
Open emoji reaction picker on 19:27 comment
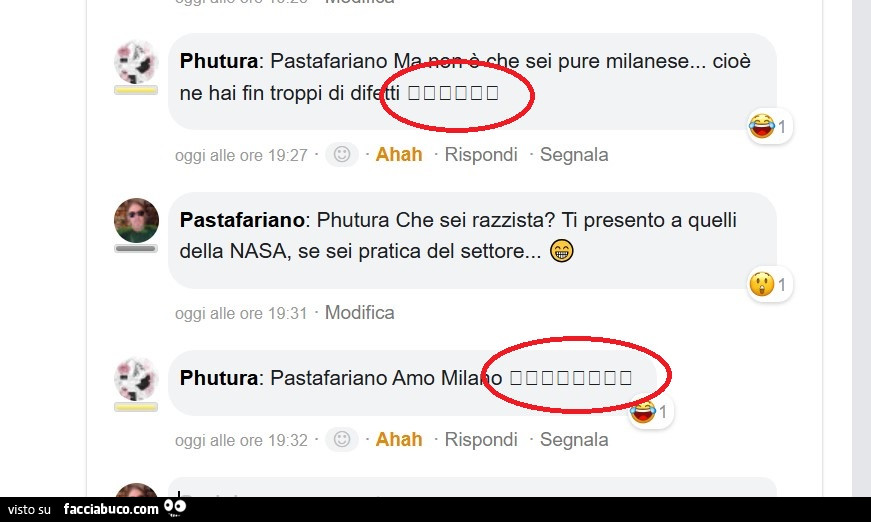[342, 154]
